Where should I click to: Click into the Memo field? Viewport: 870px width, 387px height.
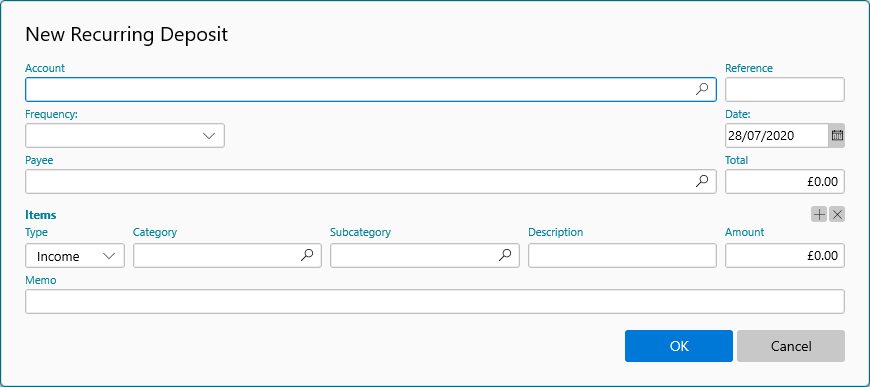(x=434, y=301)
